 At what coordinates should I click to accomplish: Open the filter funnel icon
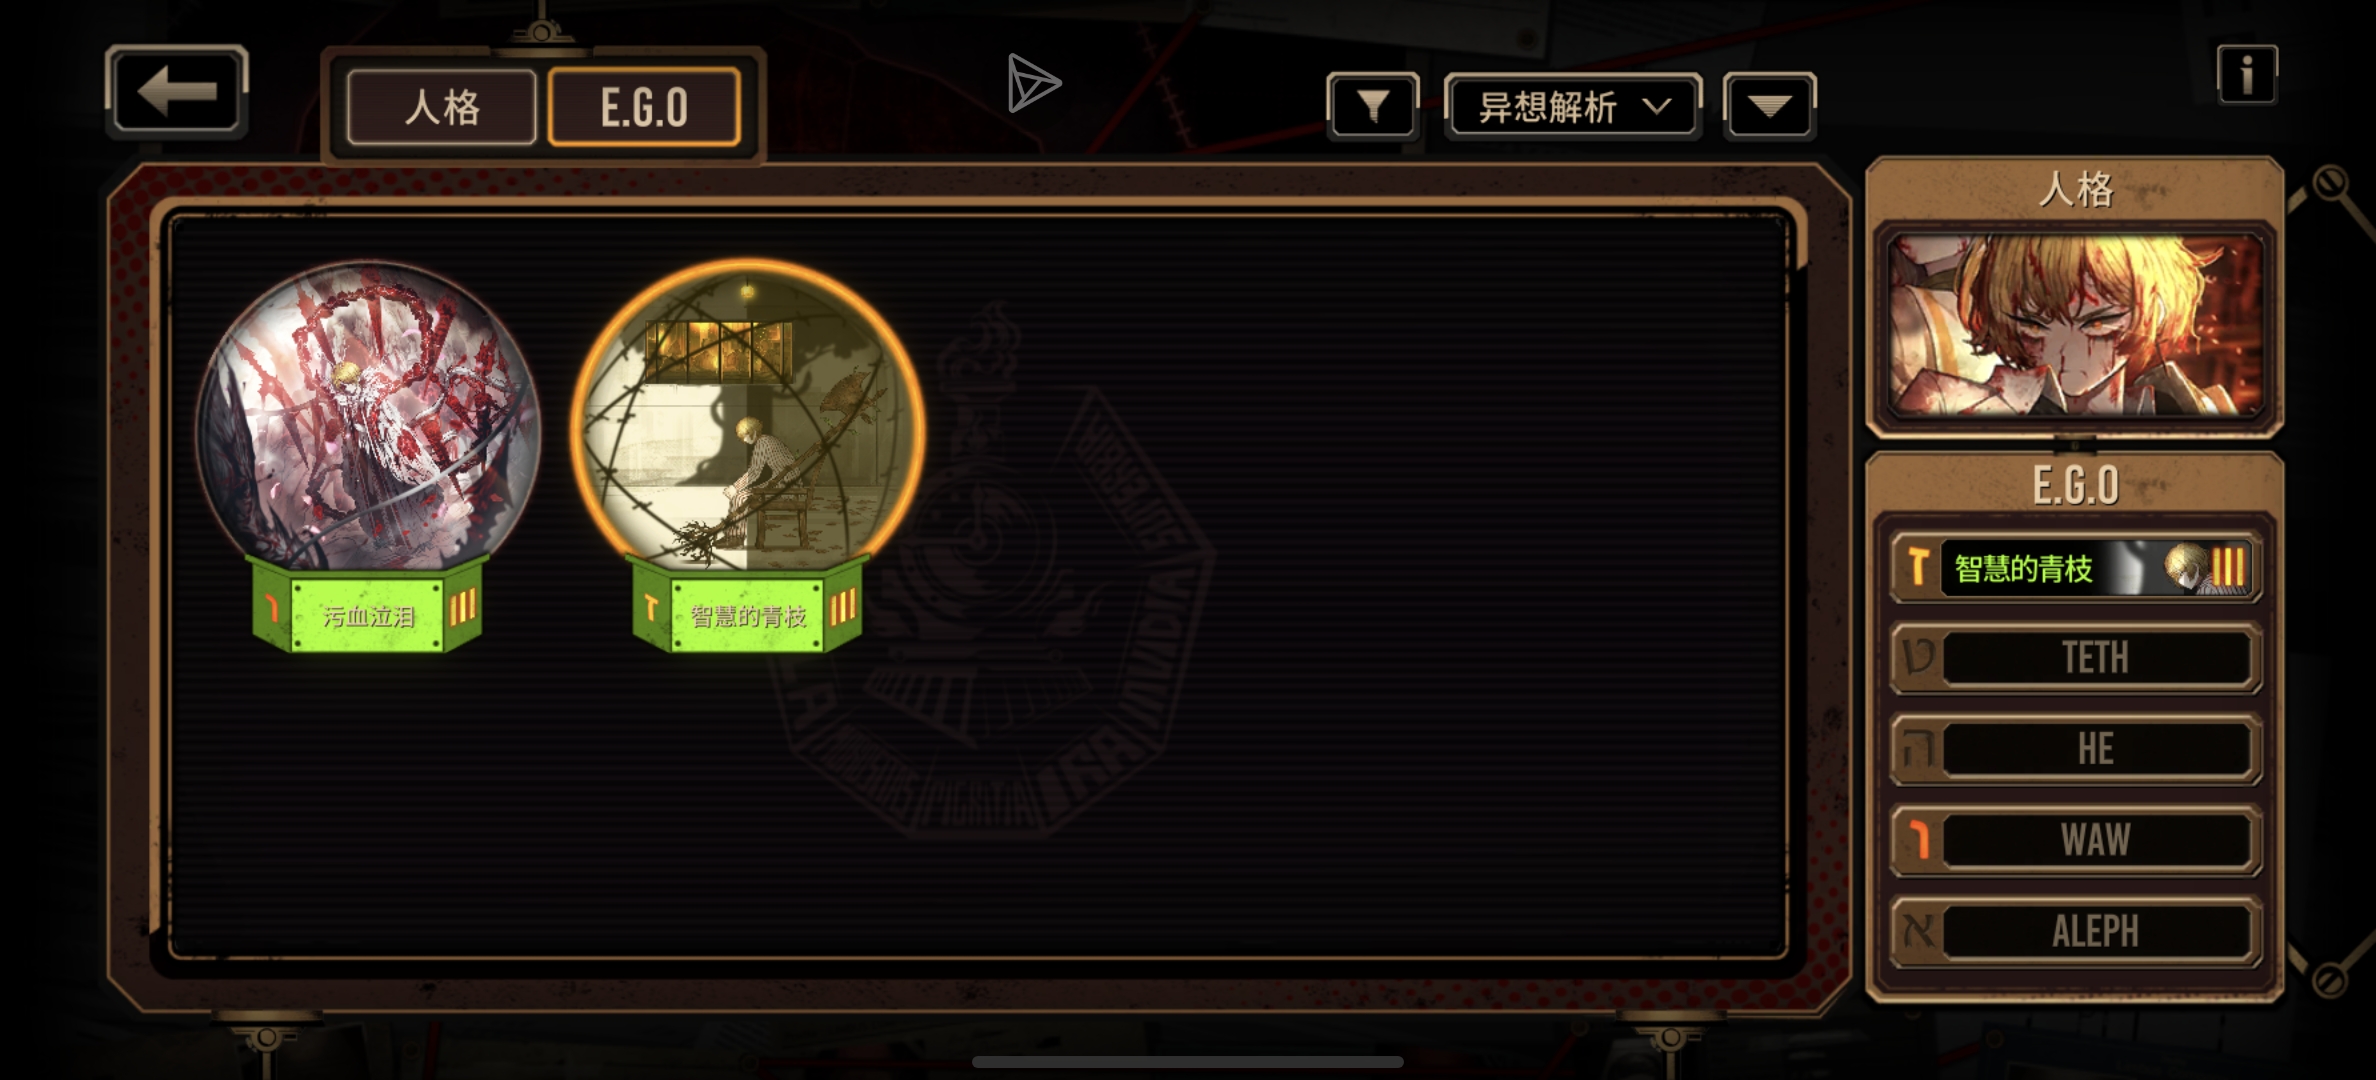click(x=1373, y=105)
